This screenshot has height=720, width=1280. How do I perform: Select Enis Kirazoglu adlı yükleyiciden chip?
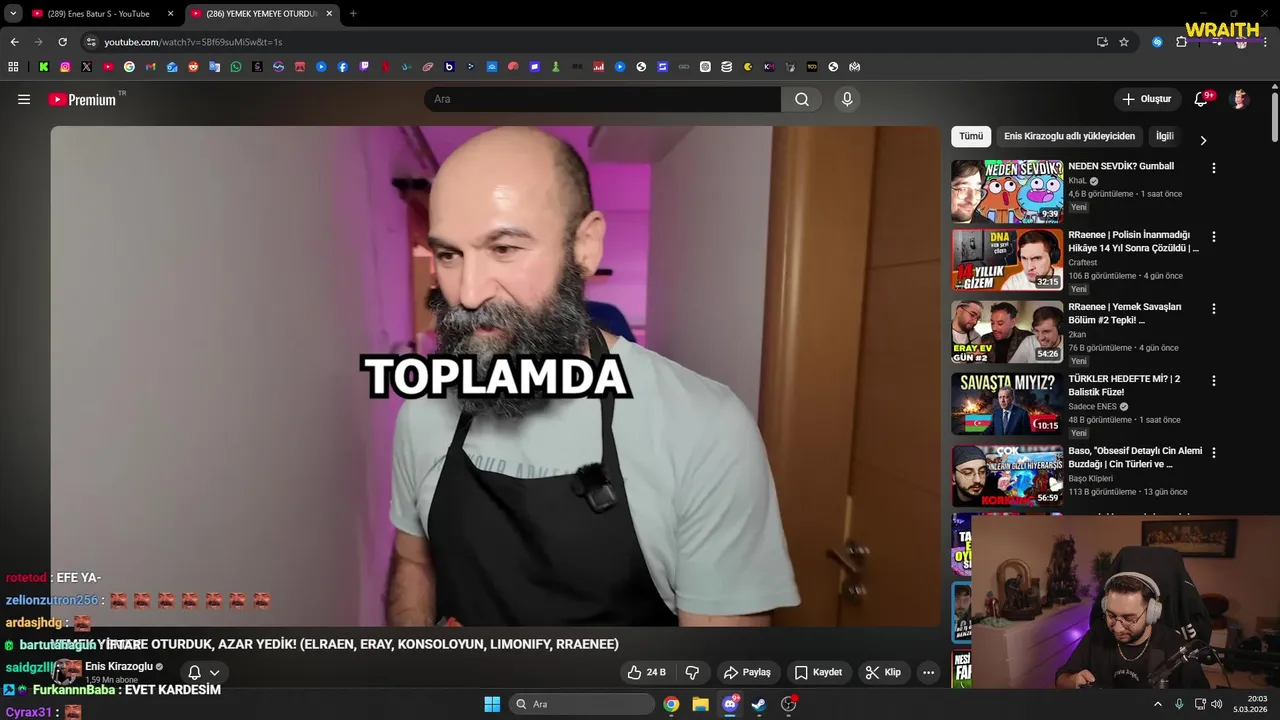click(x=1069, y=136)
